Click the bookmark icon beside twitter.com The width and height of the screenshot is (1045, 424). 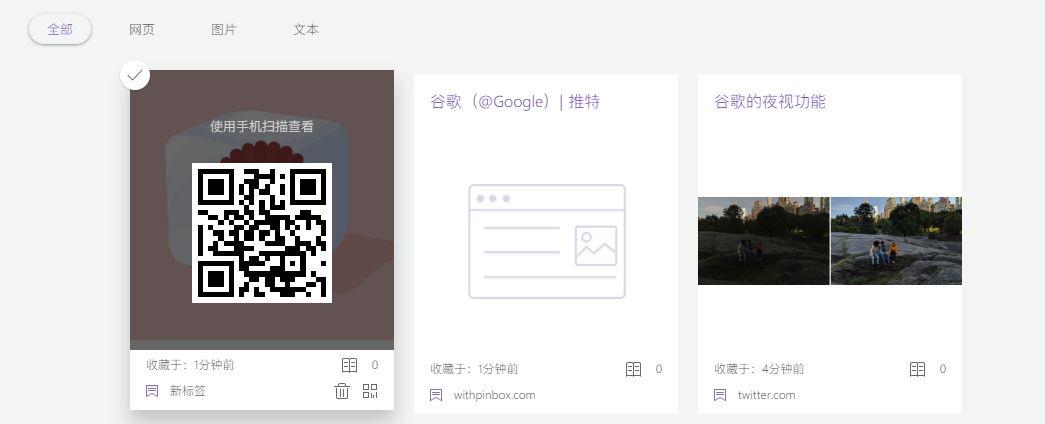click(x=720, y=395)
